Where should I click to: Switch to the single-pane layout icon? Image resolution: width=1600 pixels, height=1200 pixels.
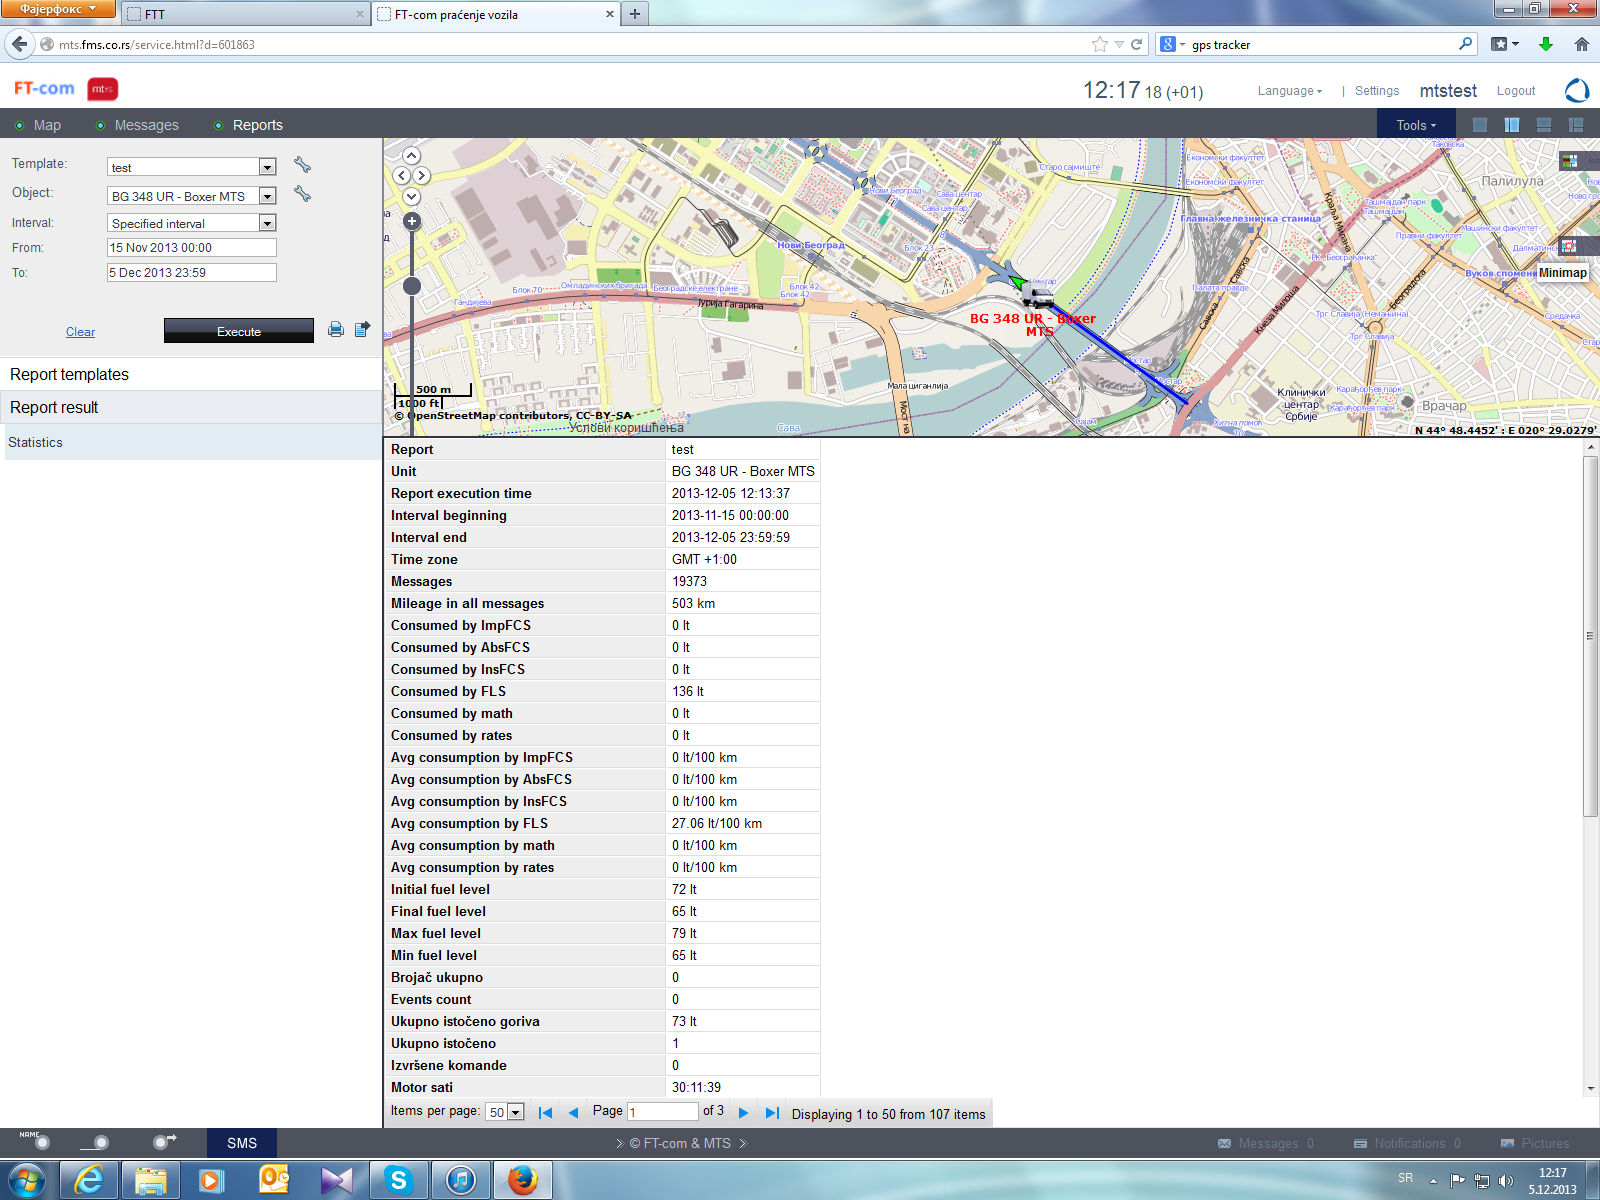1480,125
